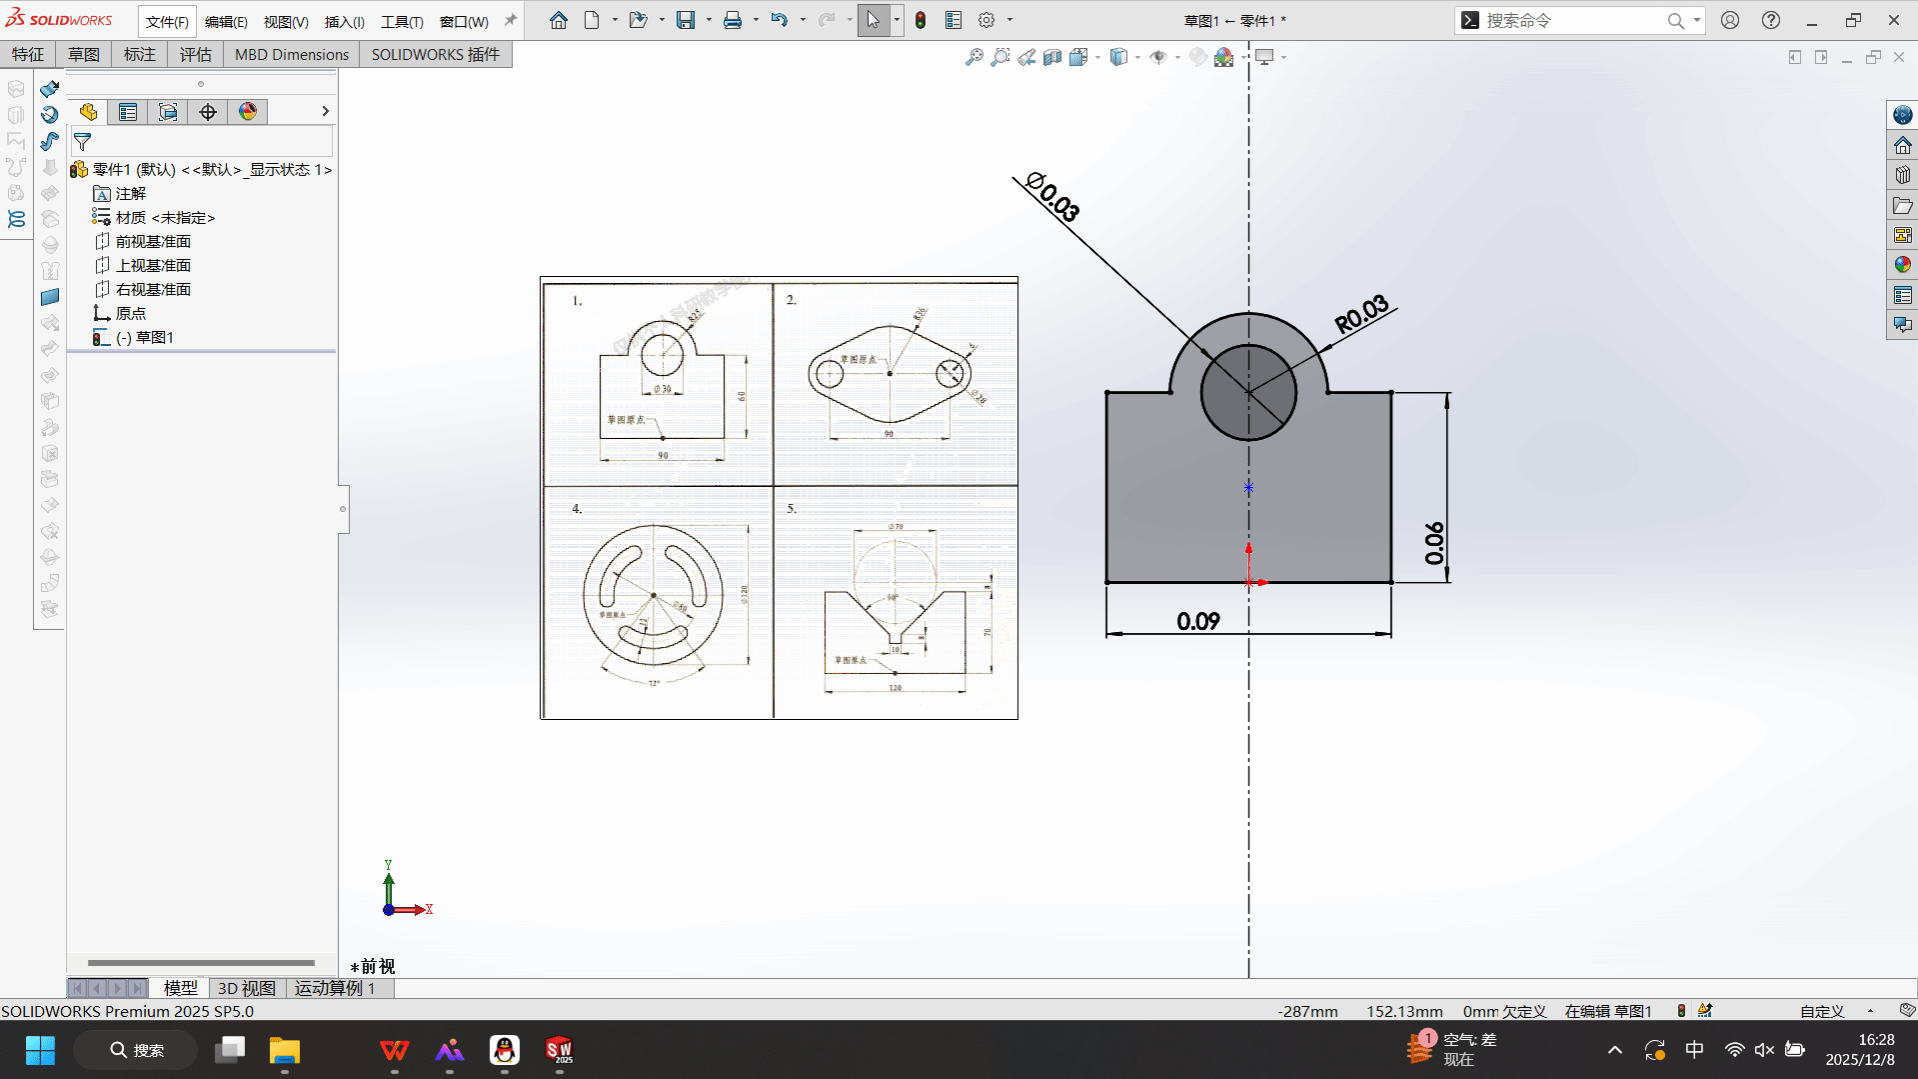Viewport: 1918px width, 1079px height.
Task: Expand the Save button dropdown arrow
Action: click(709, 20)
